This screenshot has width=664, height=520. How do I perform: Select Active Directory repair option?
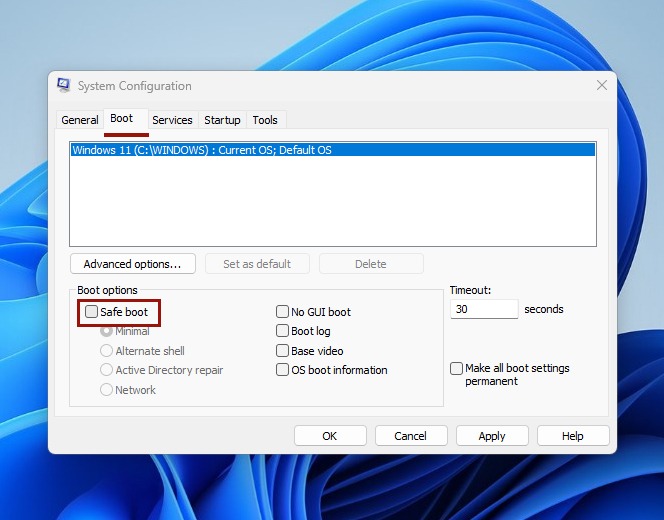(106, 370)
